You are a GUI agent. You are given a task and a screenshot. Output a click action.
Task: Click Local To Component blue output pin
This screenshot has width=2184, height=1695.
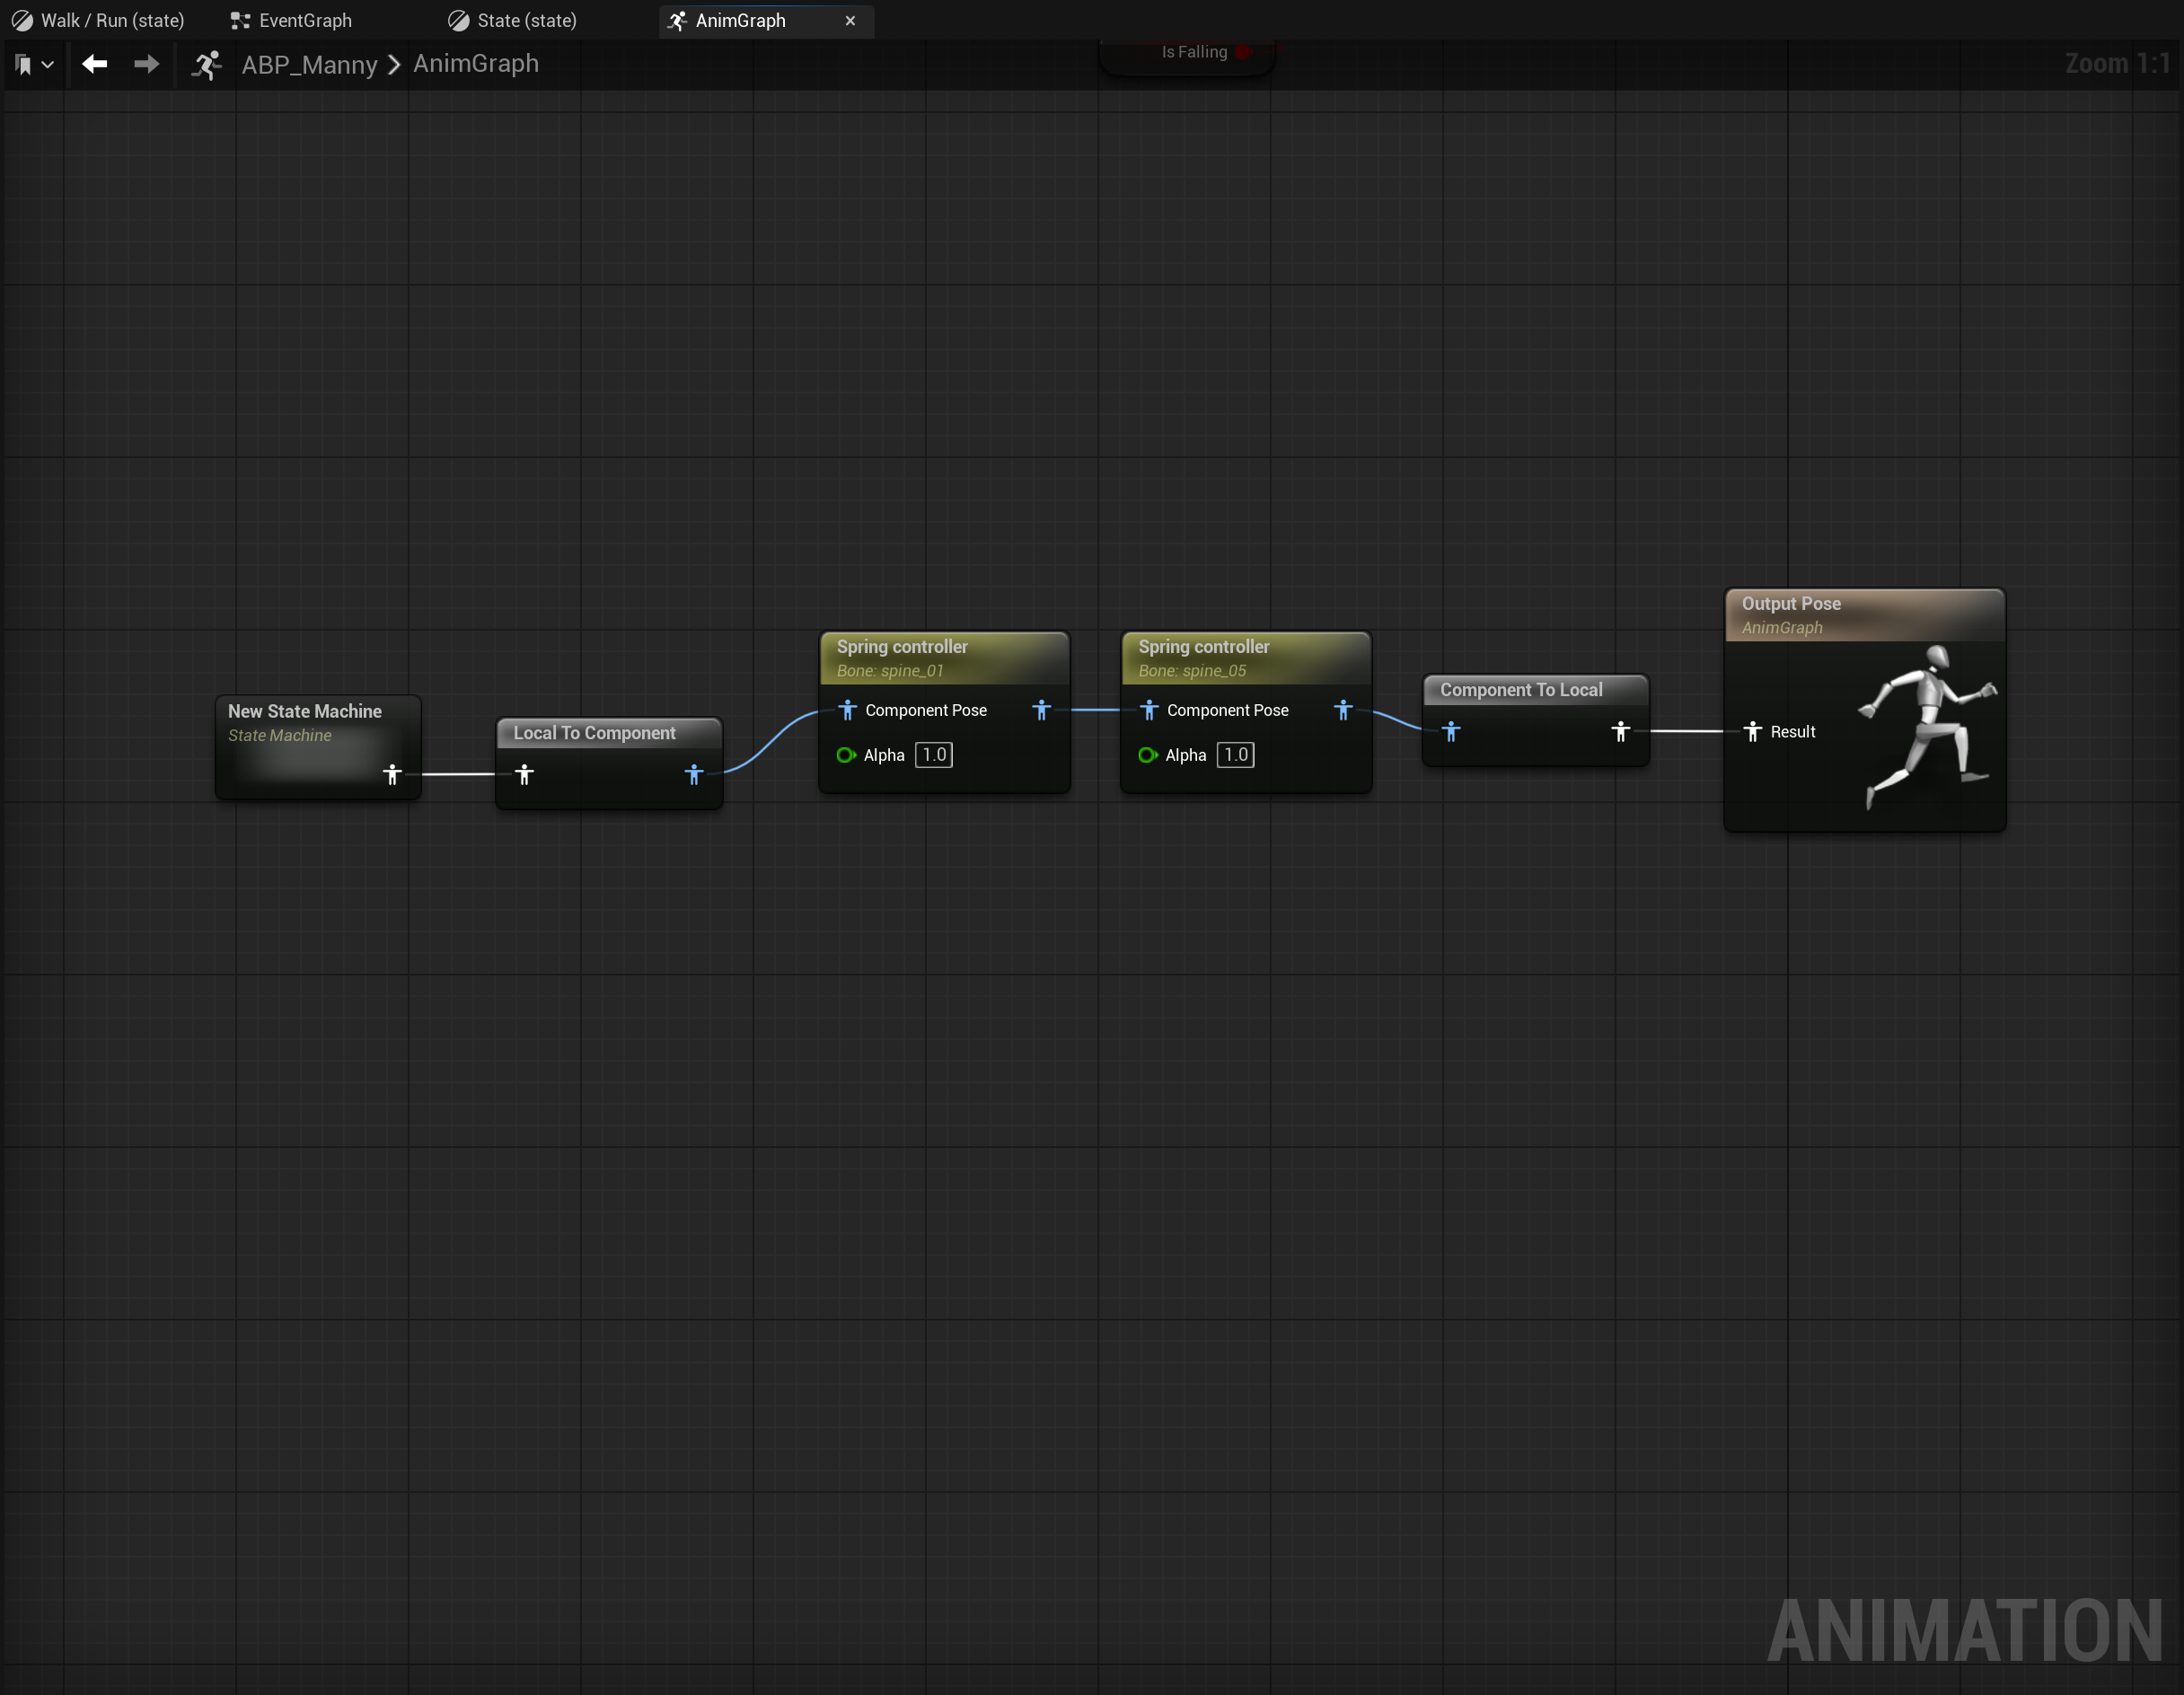(x=694, y=774)
